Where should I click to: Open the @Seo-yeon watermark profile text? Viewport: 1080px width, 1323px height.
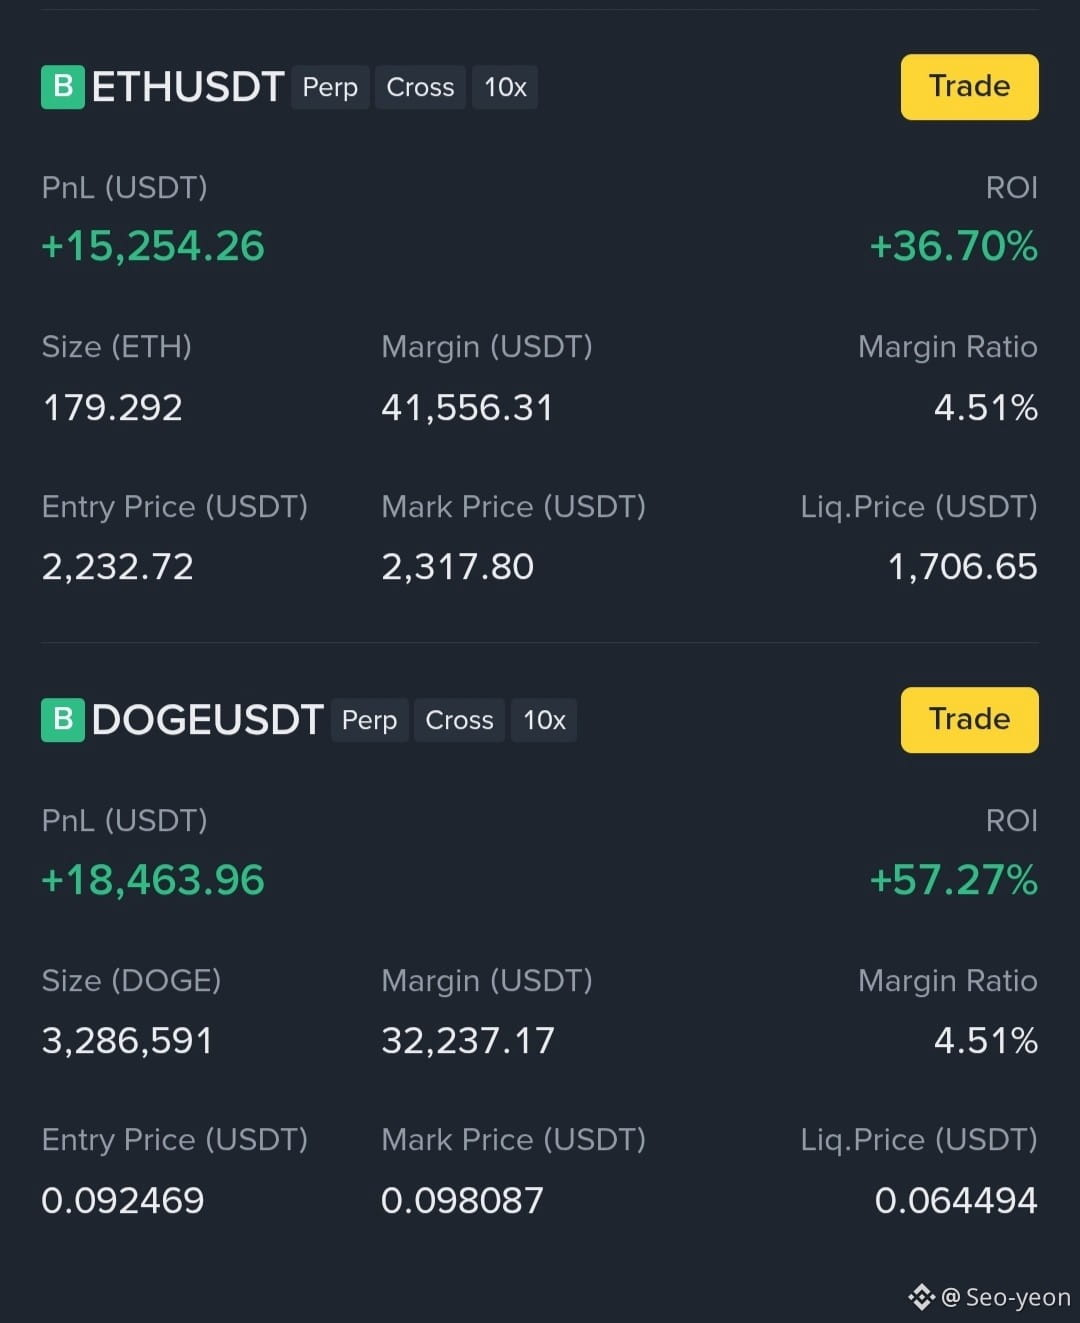(x=1006, y=1297)
